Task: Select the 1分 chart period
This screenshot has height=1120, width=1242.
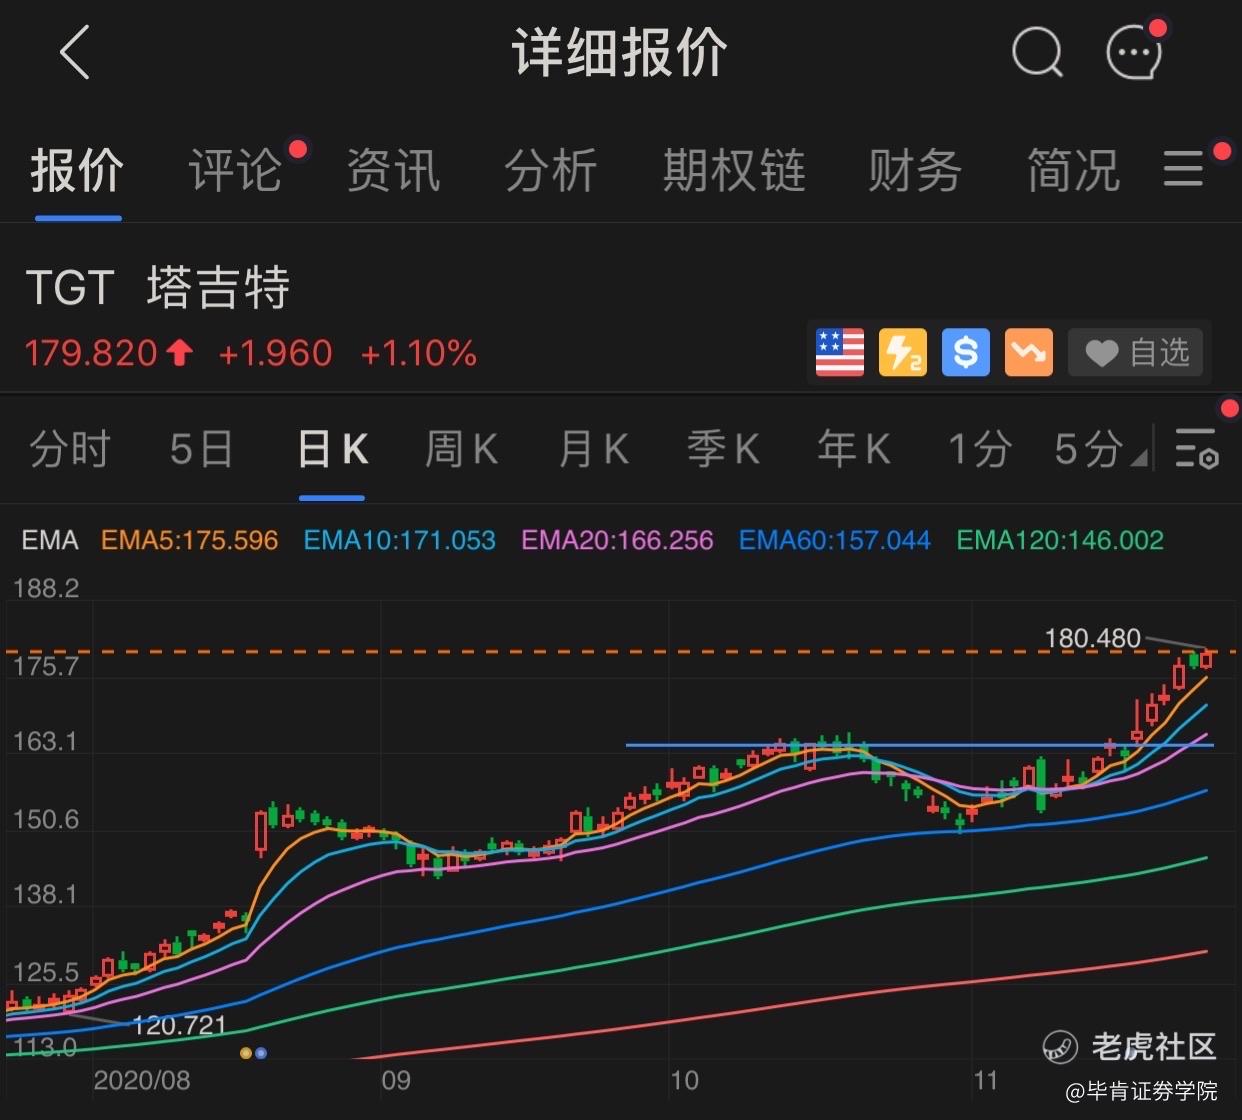Action: point(979,449)
